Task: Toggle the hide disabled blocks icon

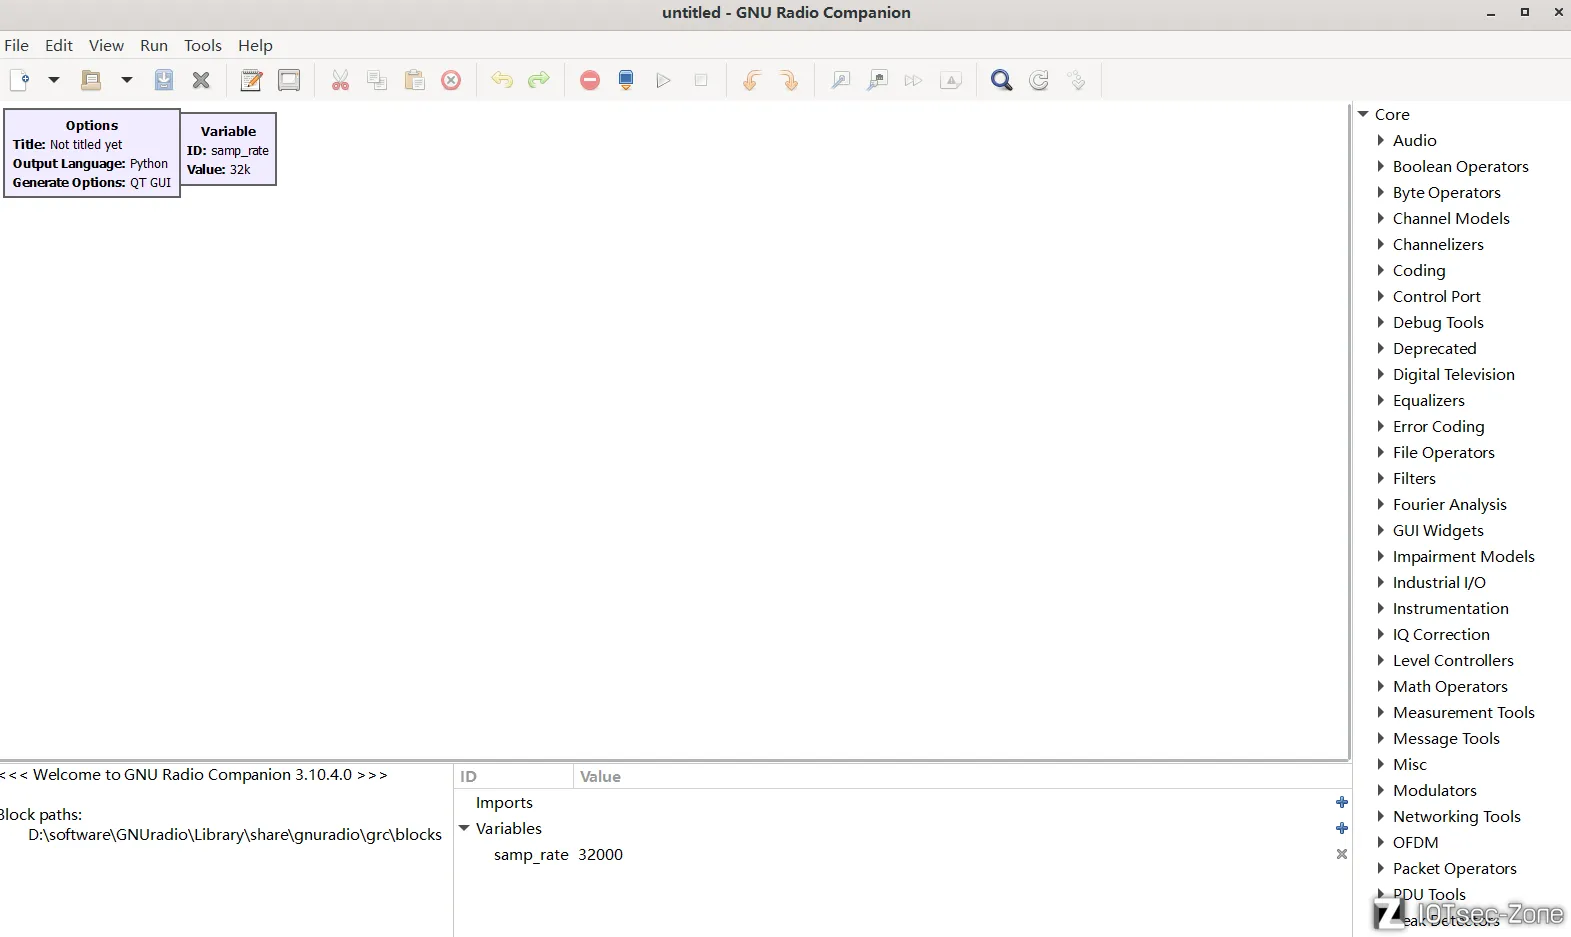Action: tap(951, 80)
